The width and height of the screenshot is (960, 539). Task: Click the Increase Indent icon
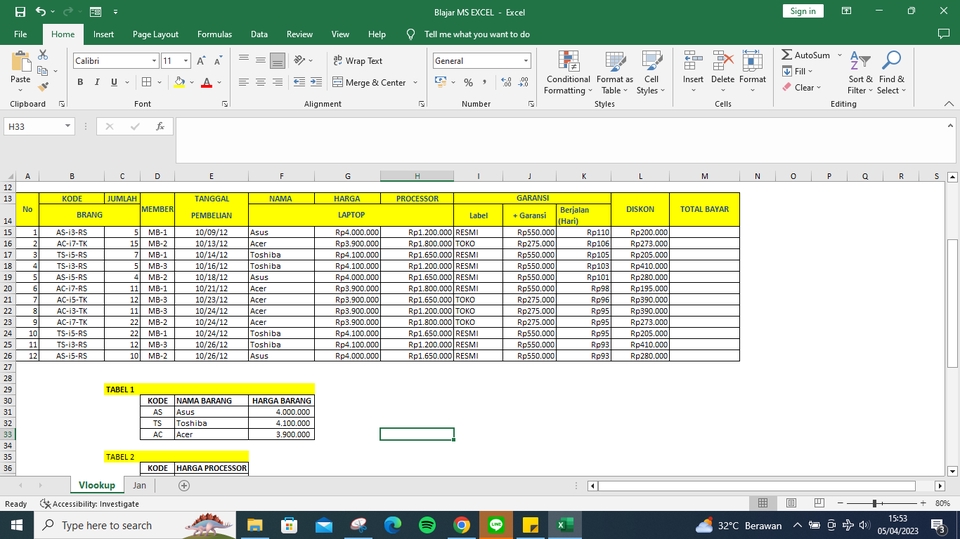point(316,82)
